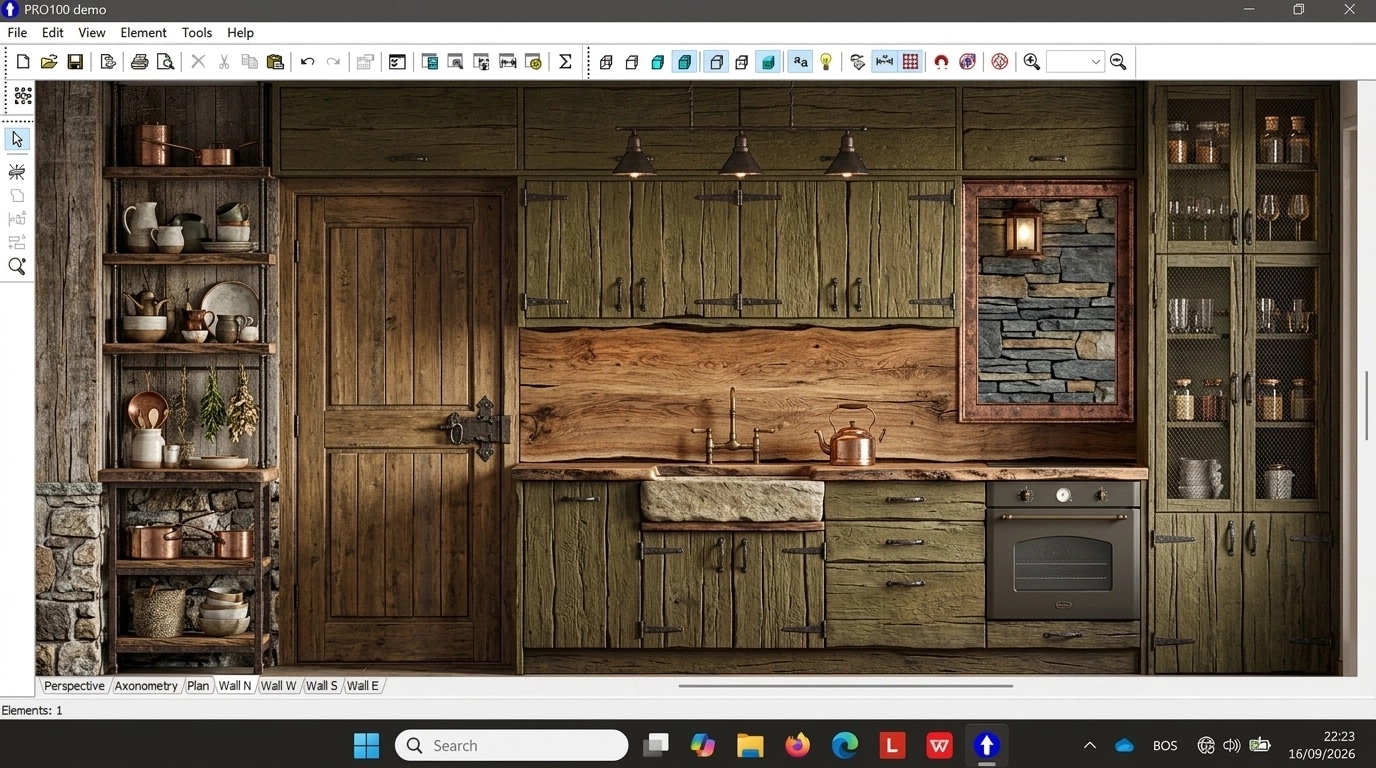Switch to the Axonometry tab

tap(146, 686)
